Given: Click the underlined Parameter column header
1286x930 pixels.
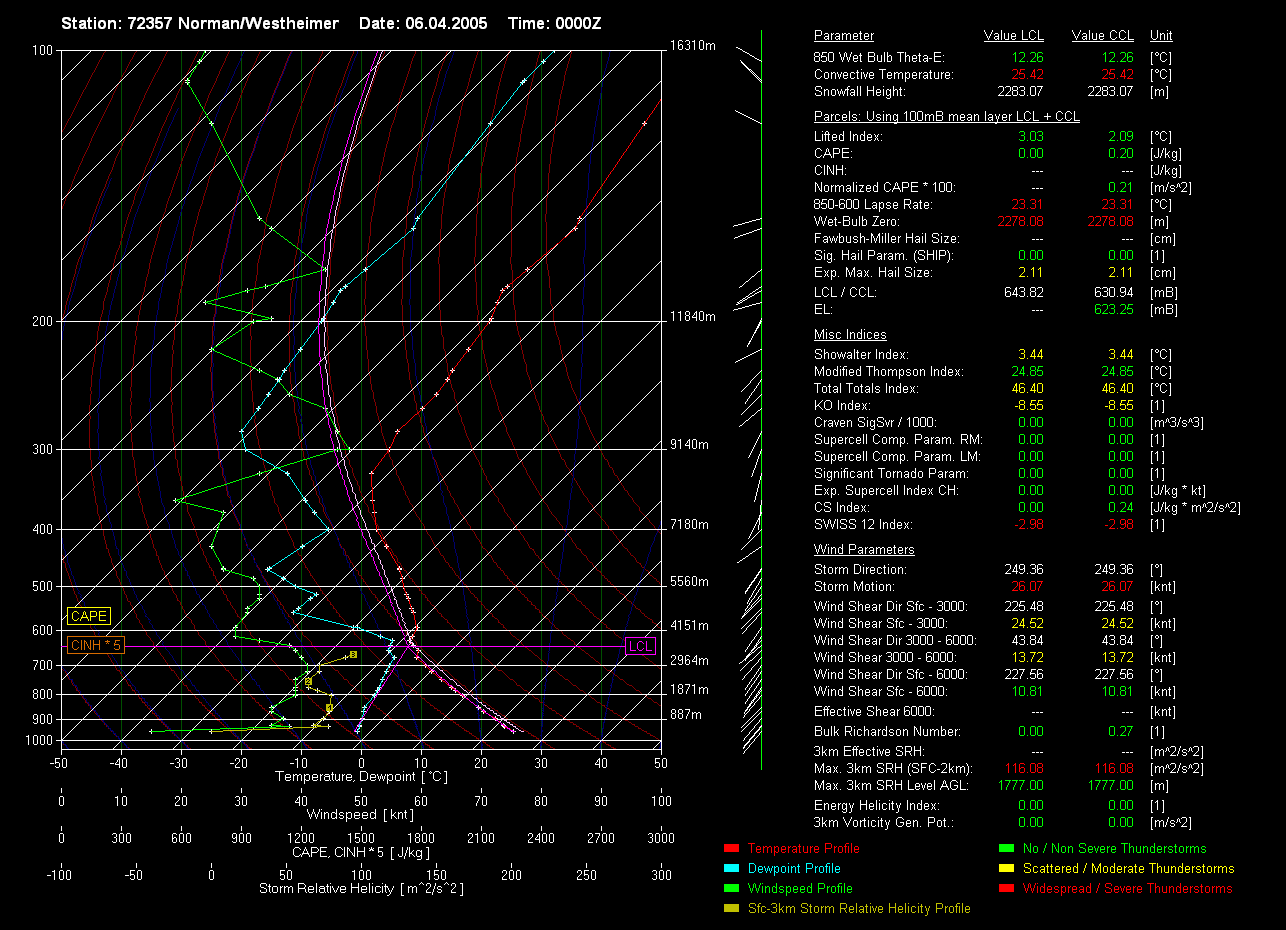Looking at the screenshot, I should tap(843, 36).
